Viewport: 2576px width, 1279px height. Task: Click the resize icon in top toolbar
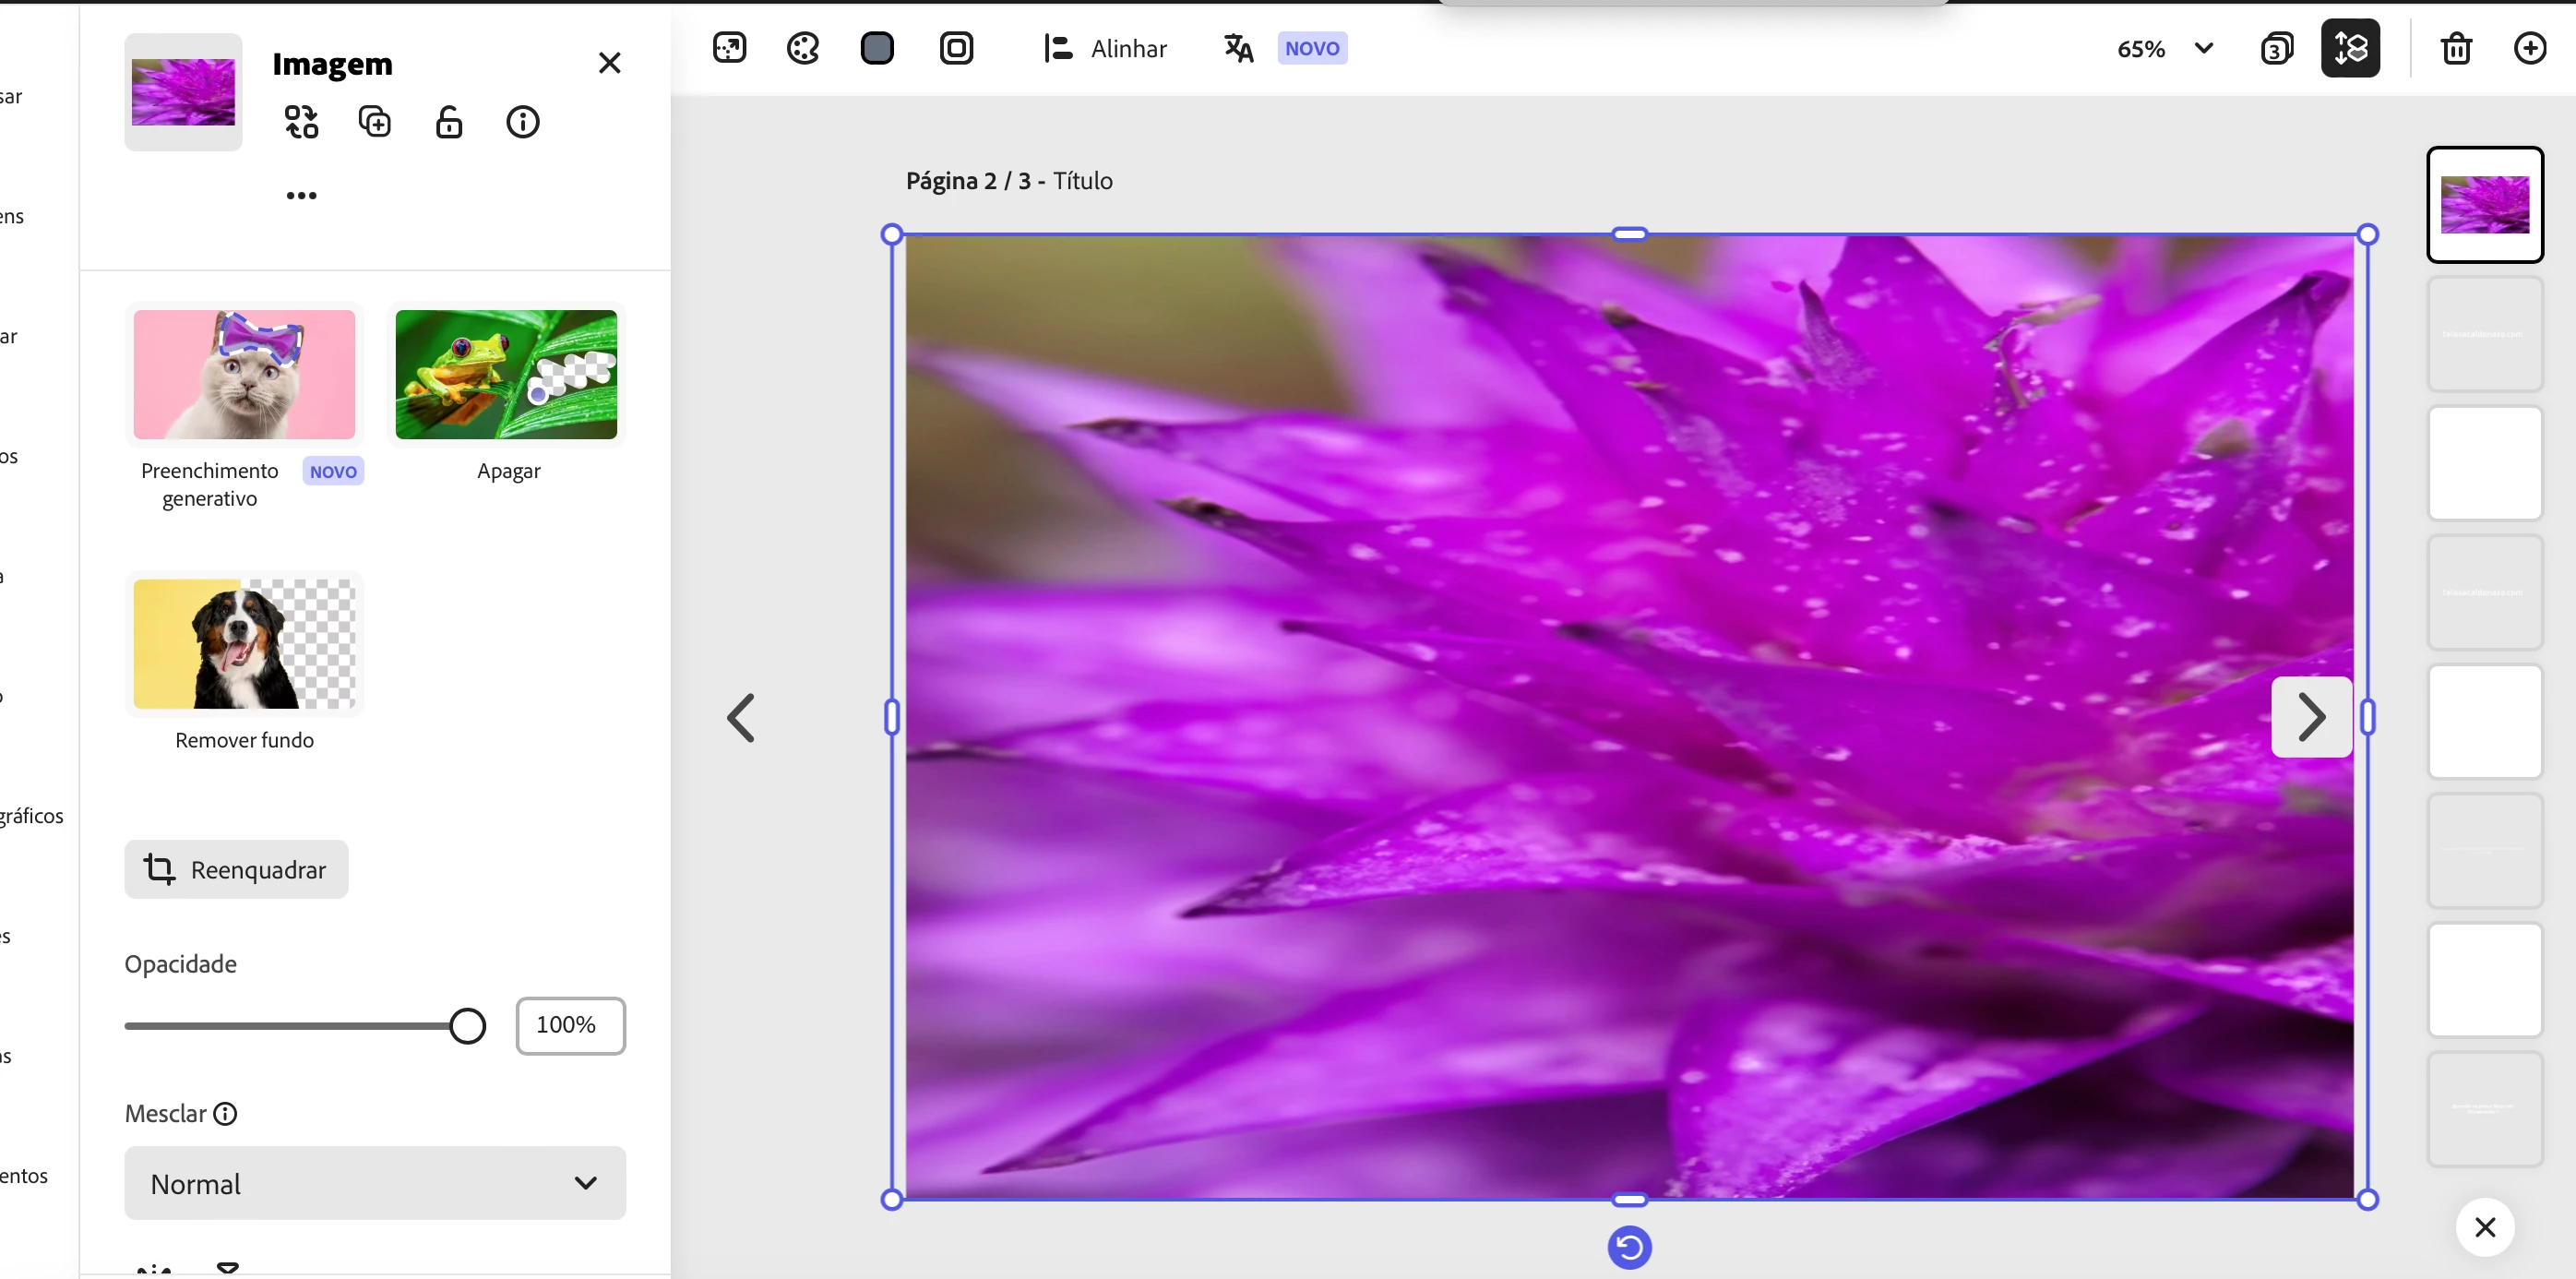click(729, 48)
